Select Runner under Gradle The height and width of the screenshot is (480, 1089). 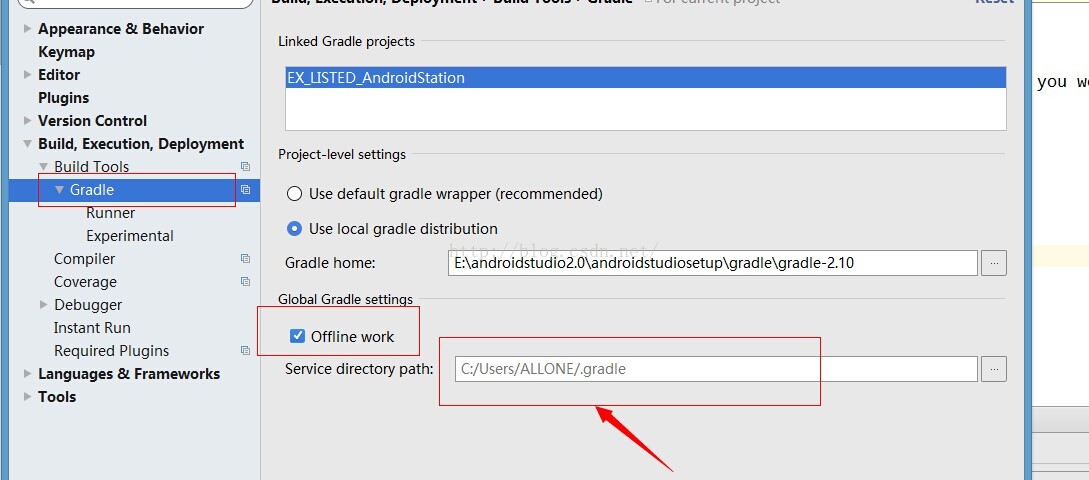[110, 213]
